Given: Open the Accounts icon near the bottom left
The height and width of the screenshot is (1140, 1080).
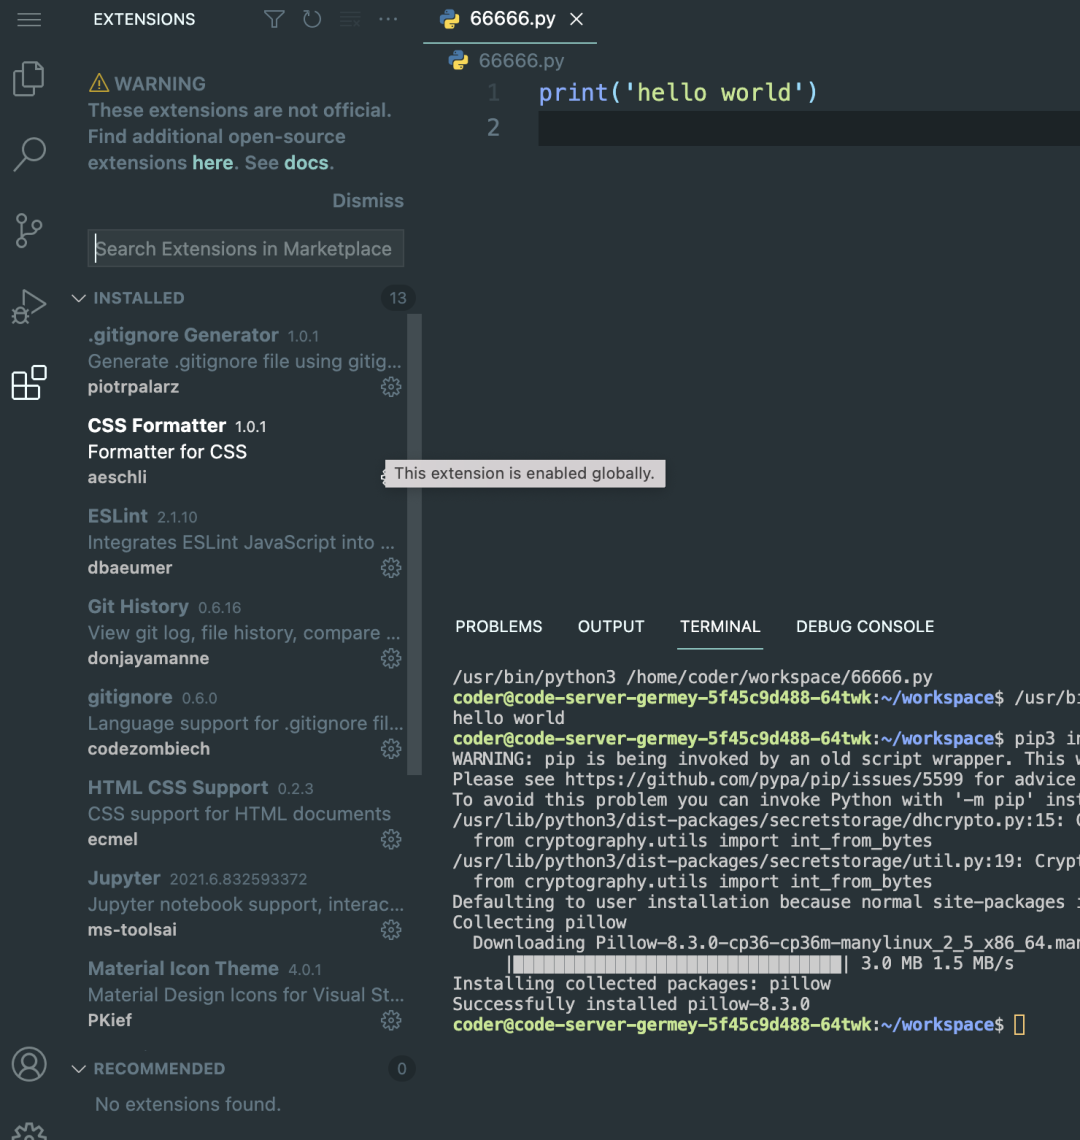Looking at the screenshot, I should point(29,1064).
